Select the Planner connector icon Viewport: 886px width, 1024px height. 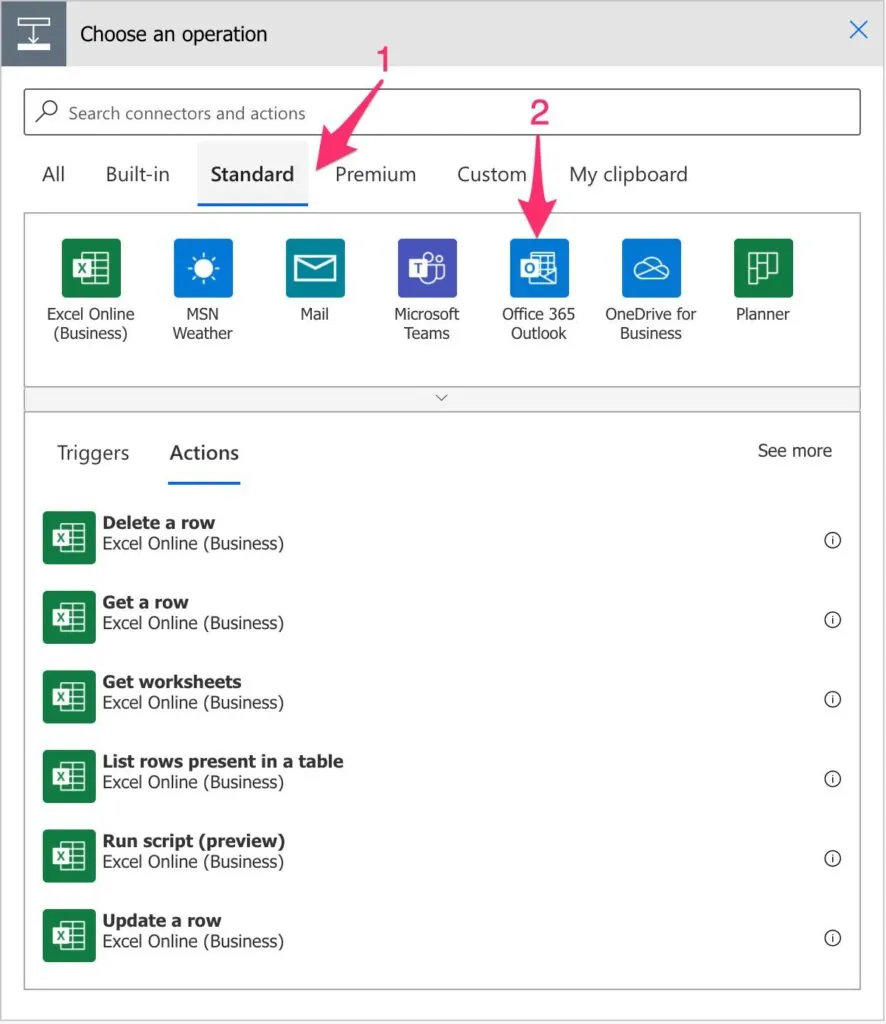[x=763, y=268]
